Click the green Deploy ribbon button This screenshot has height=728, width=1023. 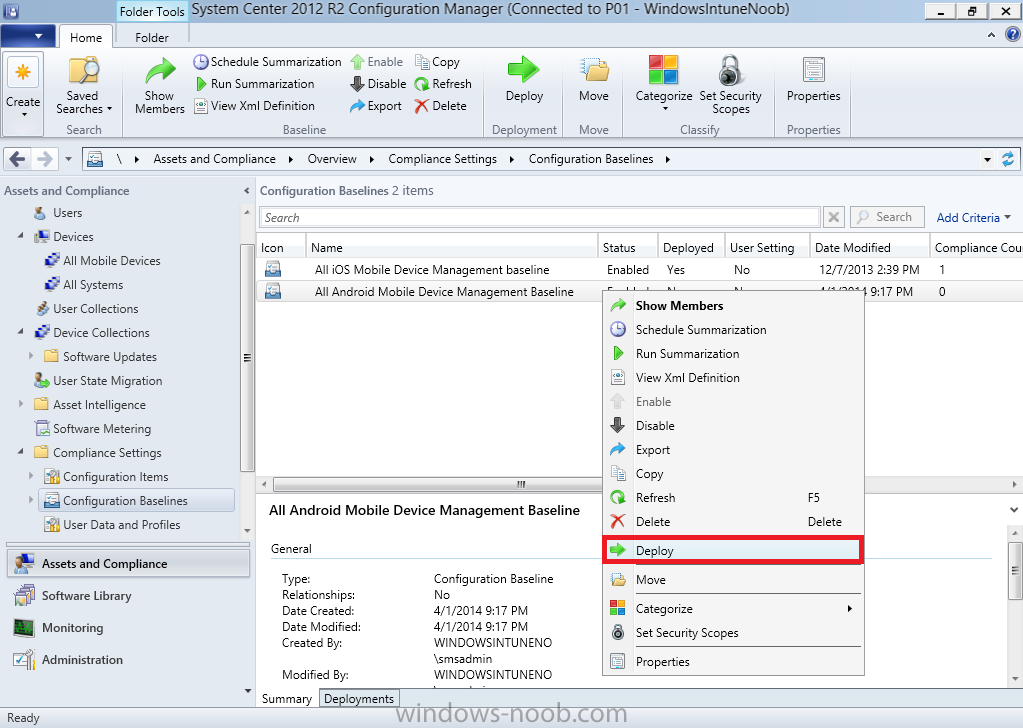(x=524, y=80)
